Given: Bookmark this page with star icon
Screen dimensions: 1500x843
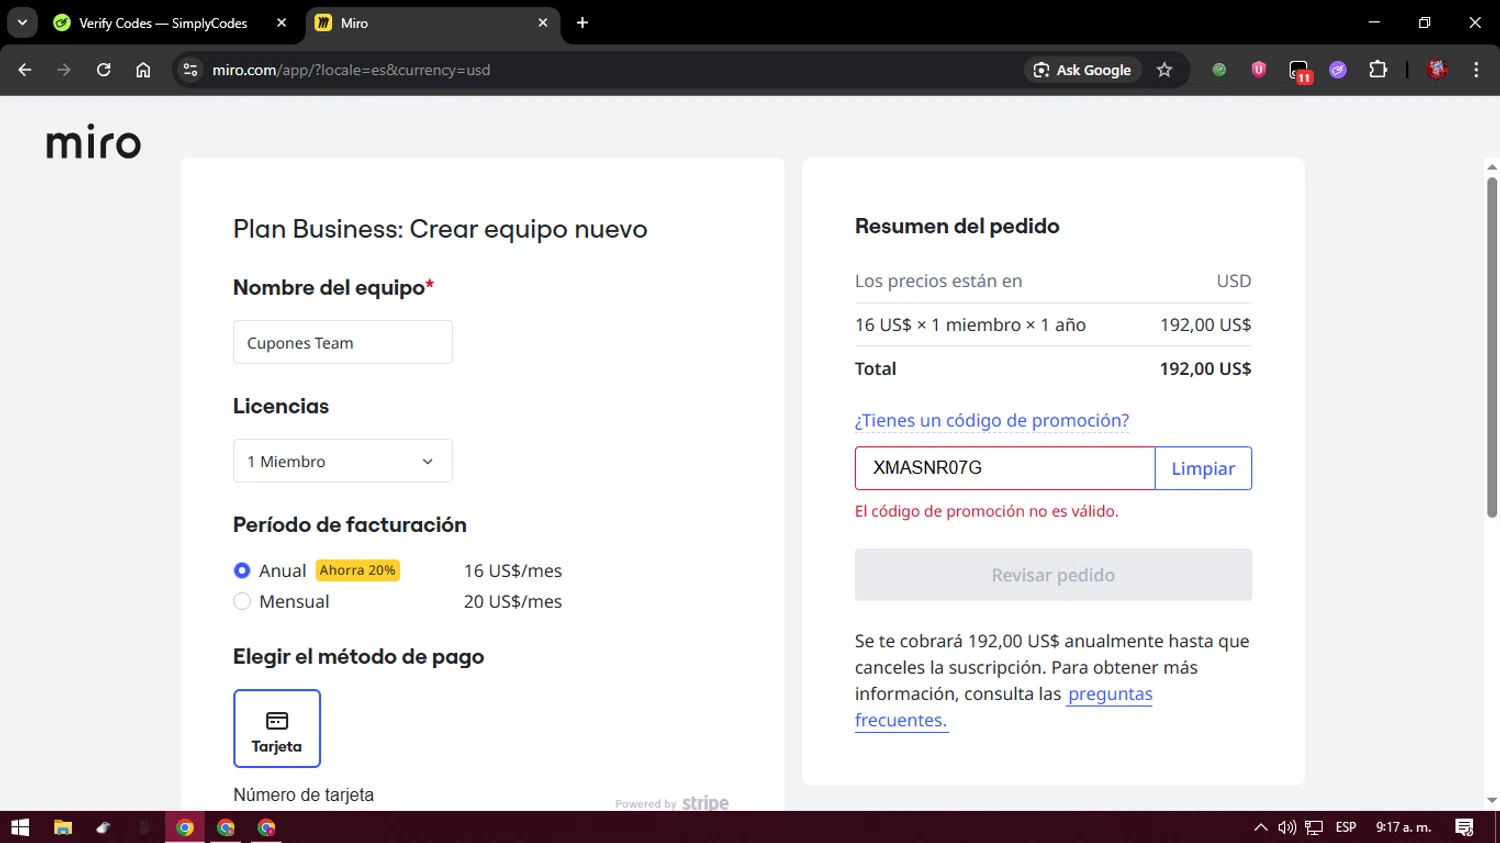Looking at the screenshot, I should coord(1164,70).
